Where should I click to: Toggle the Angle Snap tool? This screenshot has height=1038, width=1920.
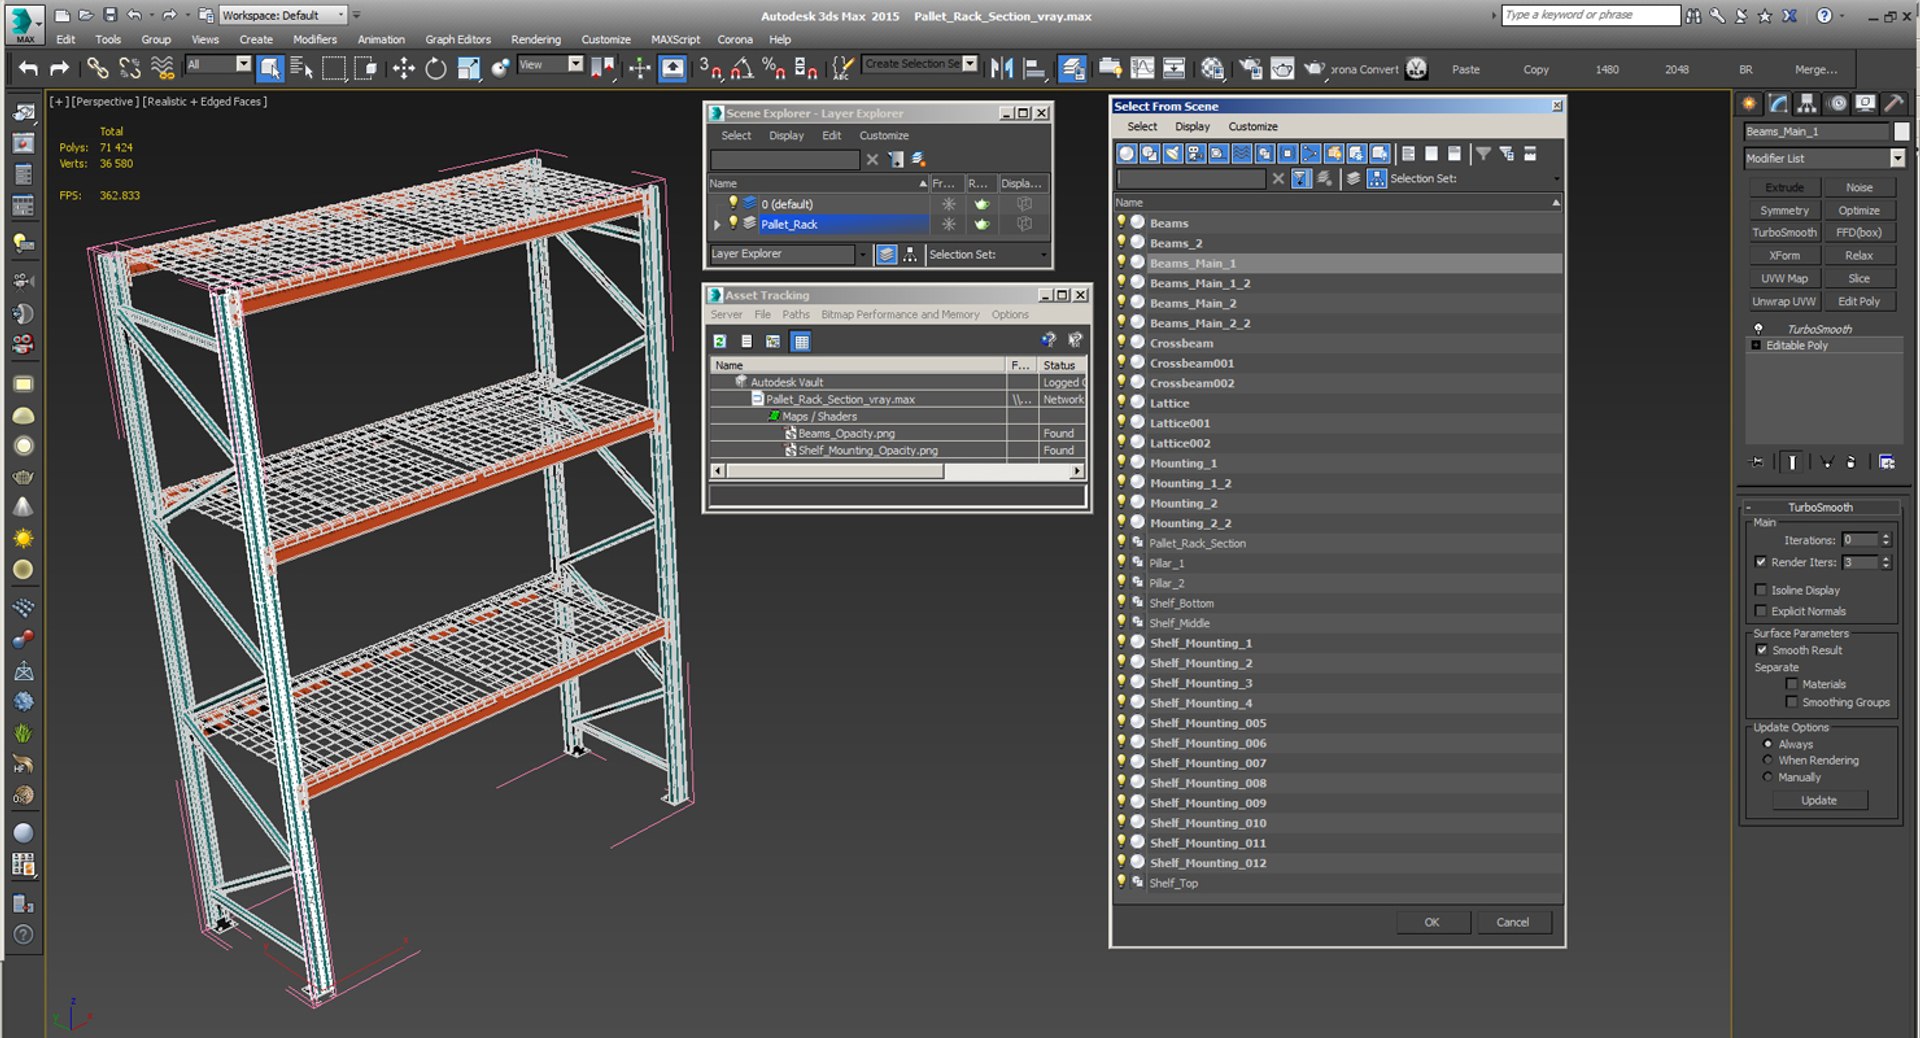point(742,68)
